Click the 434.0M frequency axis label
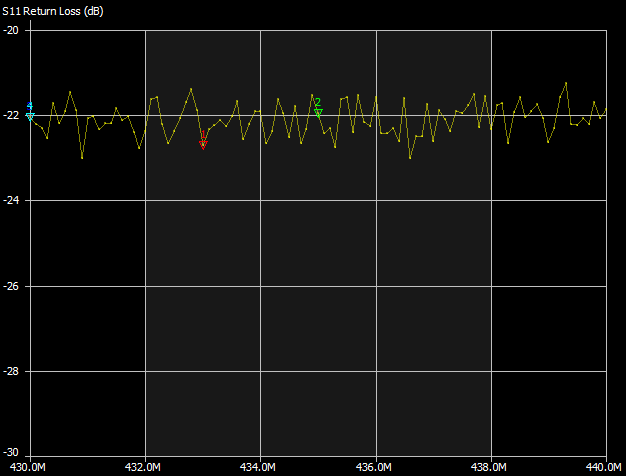626x476 pixels. 258,467
